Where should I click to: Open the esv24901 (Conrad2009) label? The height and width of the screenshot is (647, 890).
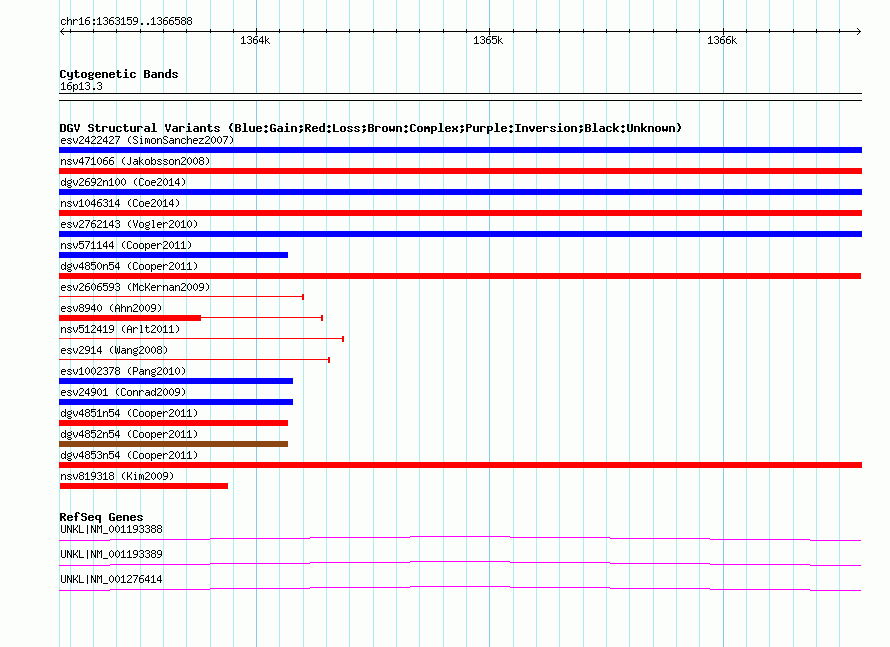tap(123, 392)
